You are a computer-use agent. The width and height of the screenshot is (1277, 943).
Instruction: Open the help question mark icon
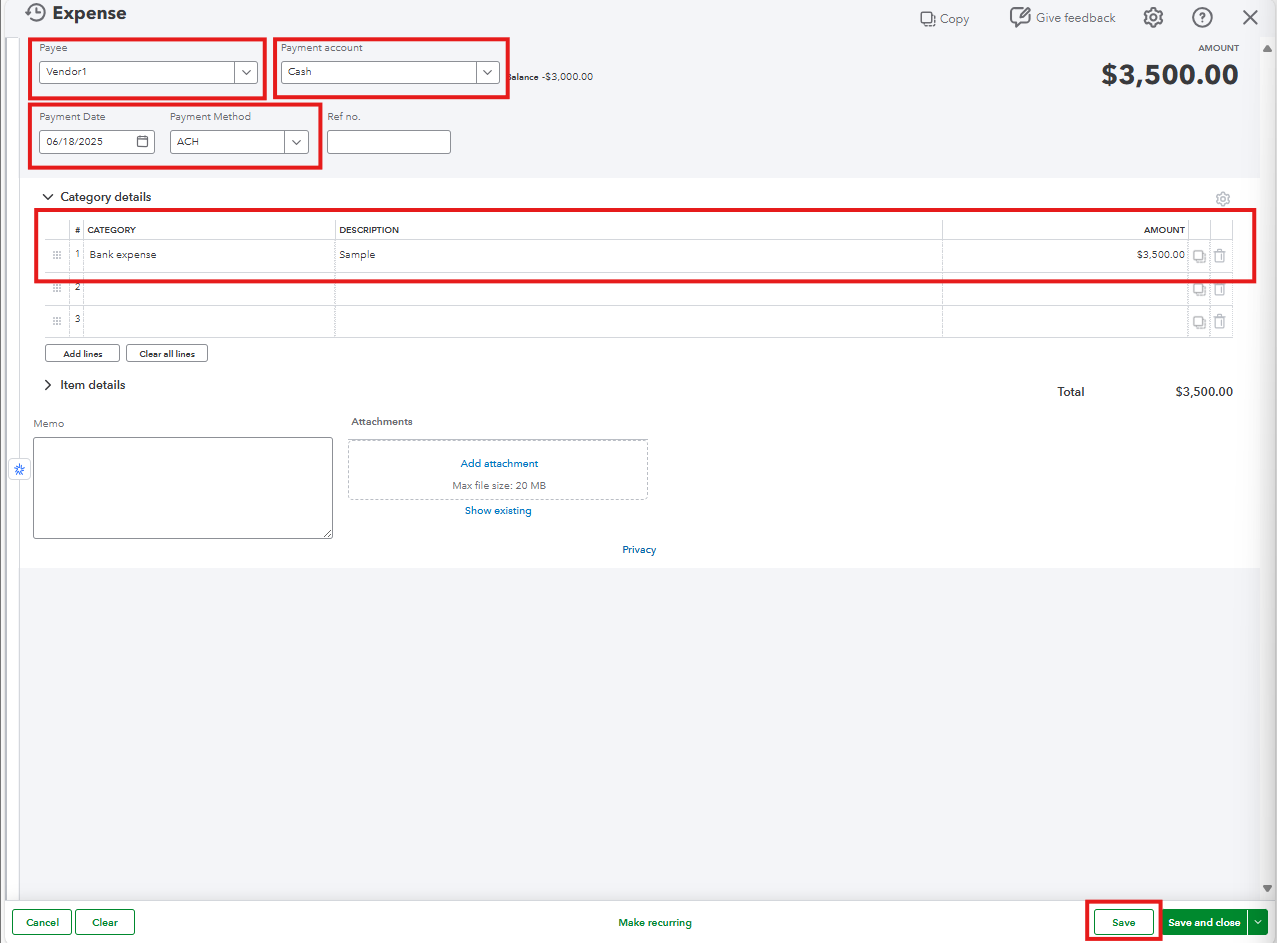[1202, 17]
